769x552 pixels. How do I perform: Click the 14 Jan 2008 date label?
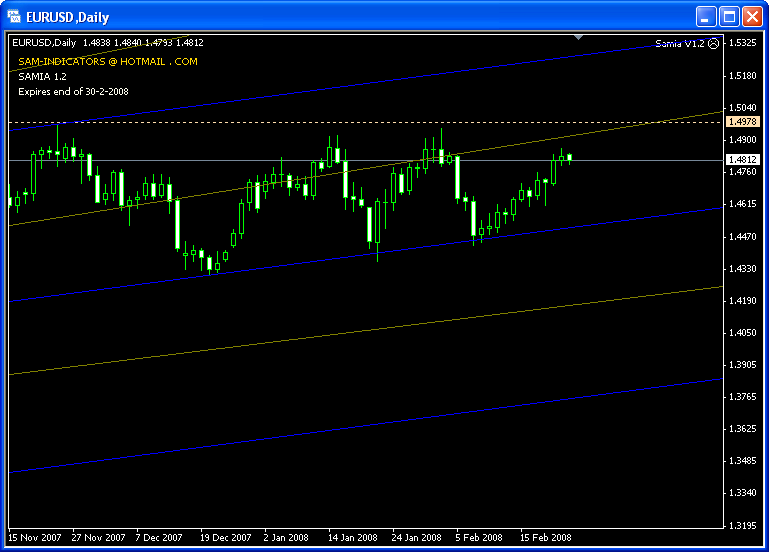pyautogui.click(x=353, y=538)
